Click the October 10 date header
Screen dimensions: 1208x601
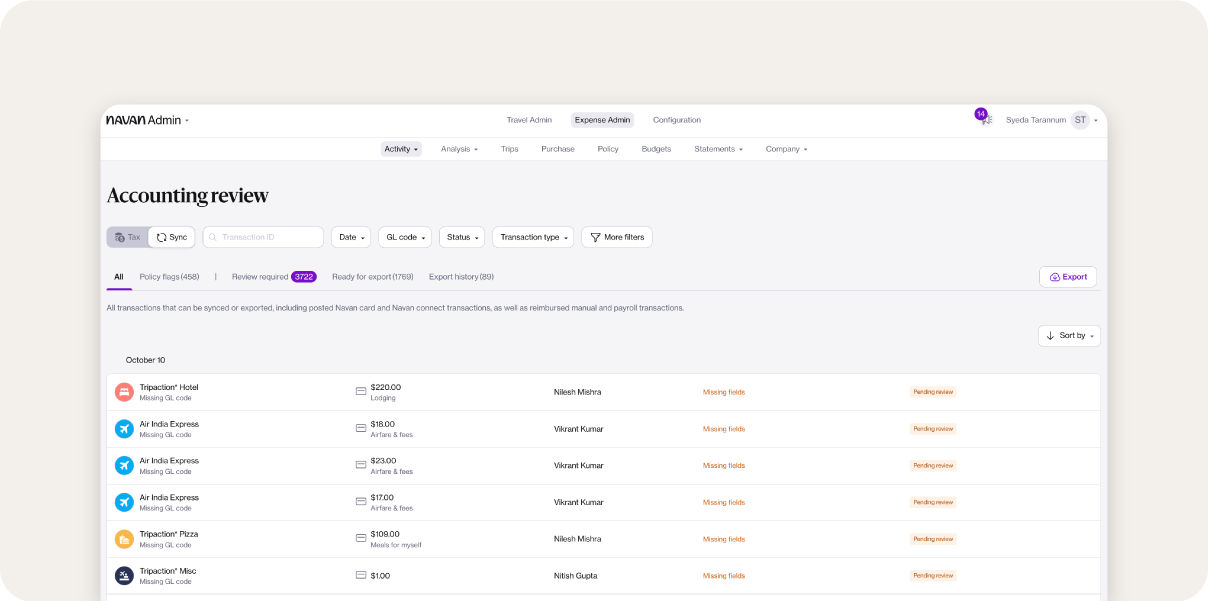146,360
